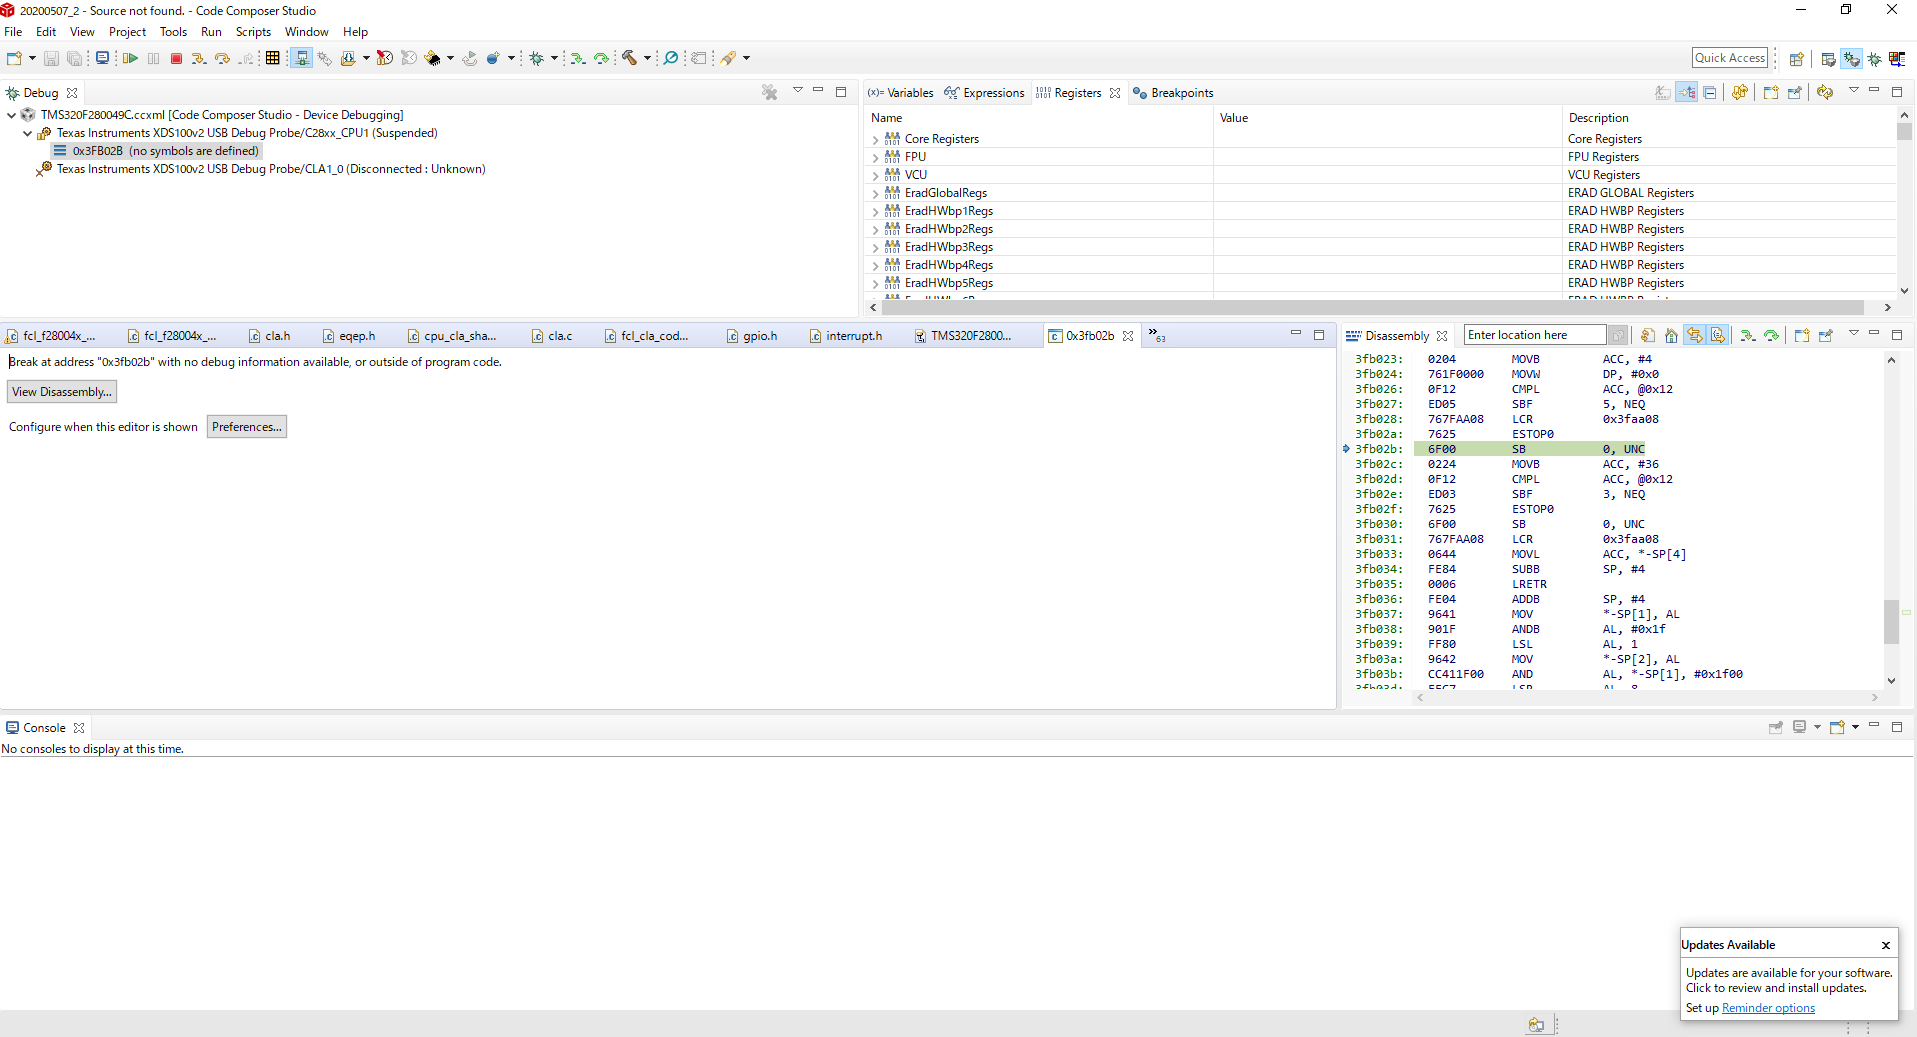Expand the FPU register group
The height and width of the screenshot is (1037, 1917).
tap(876, 158)
